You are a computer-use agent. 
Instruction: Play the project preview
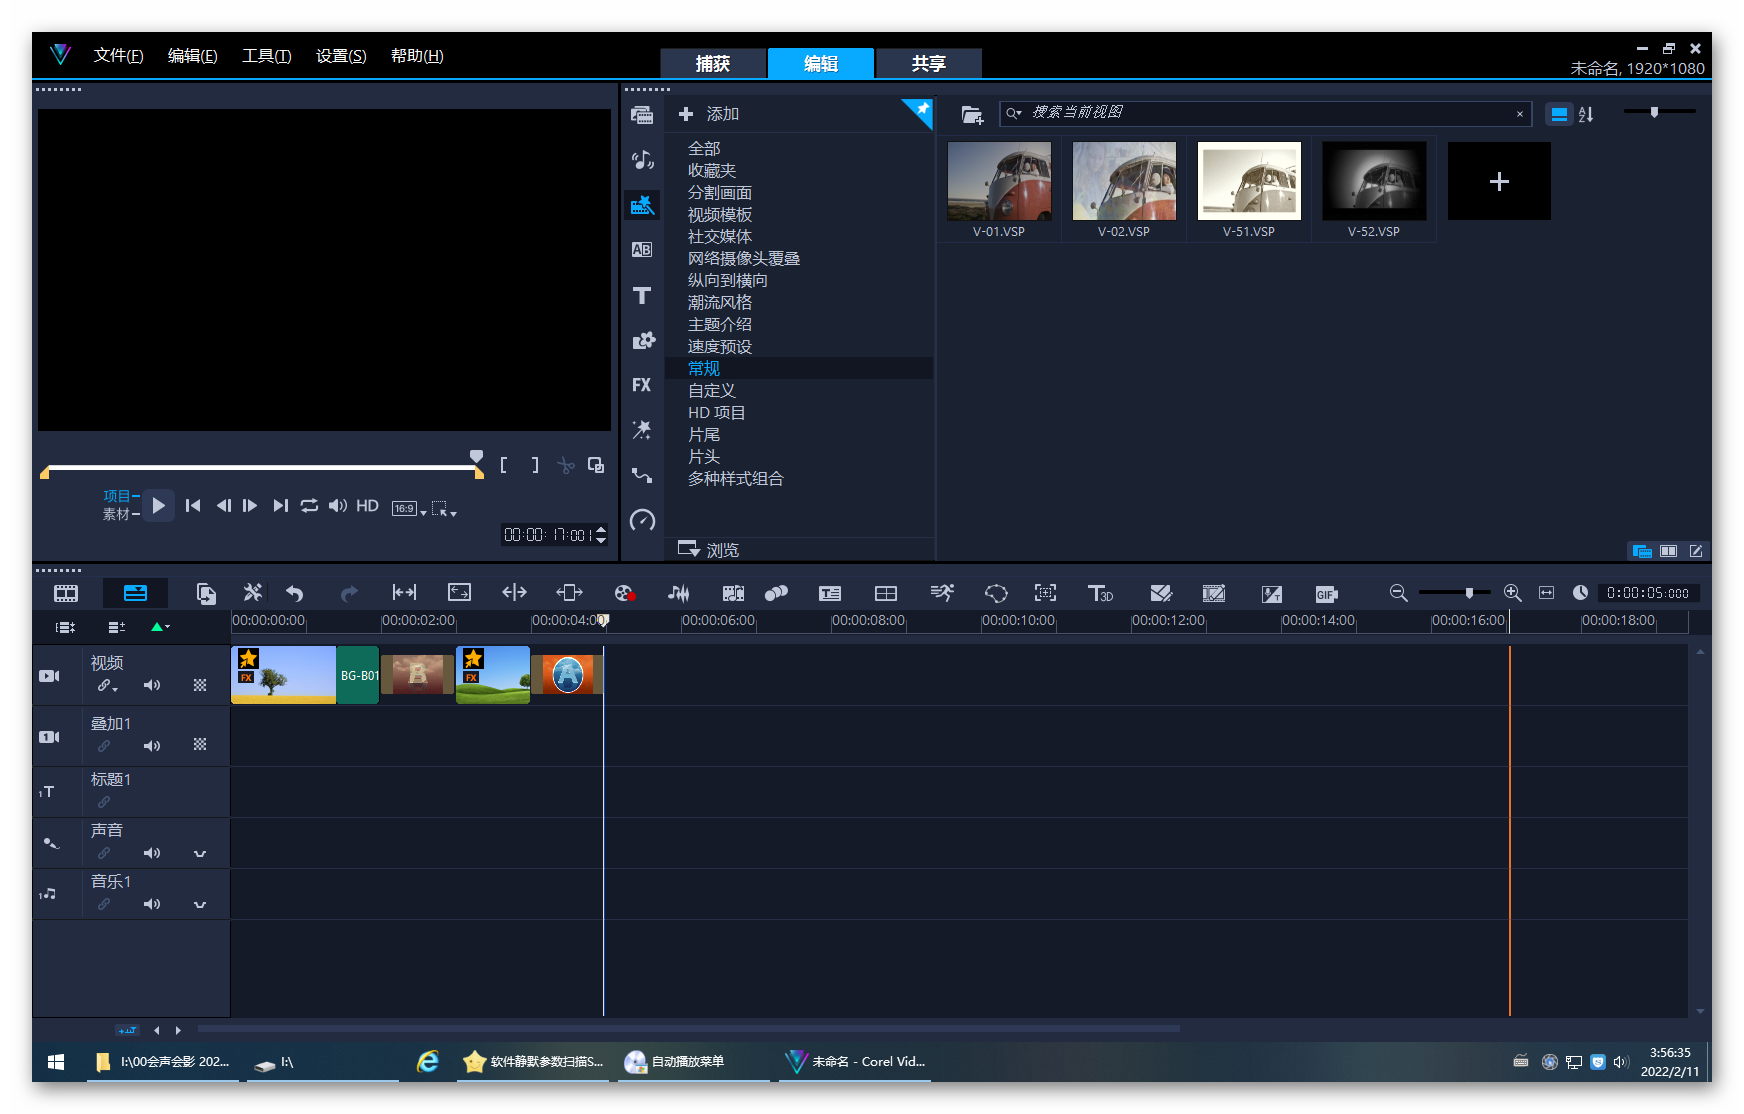[x=158, y=506]
